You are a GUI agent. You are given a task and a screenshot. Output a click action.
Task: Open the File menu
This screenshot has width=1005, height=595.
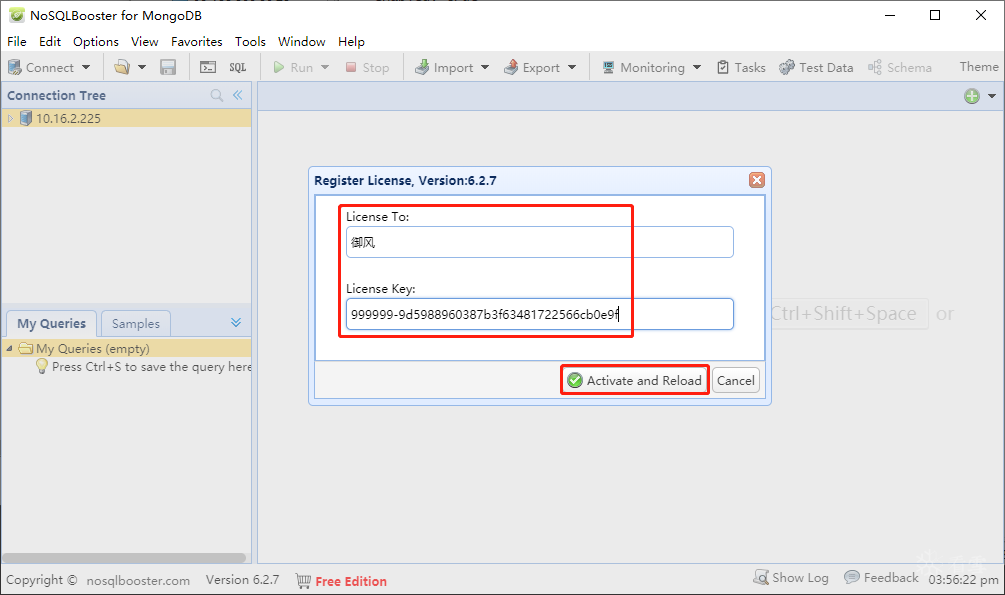pyautogui.click(x=17, y=42)
